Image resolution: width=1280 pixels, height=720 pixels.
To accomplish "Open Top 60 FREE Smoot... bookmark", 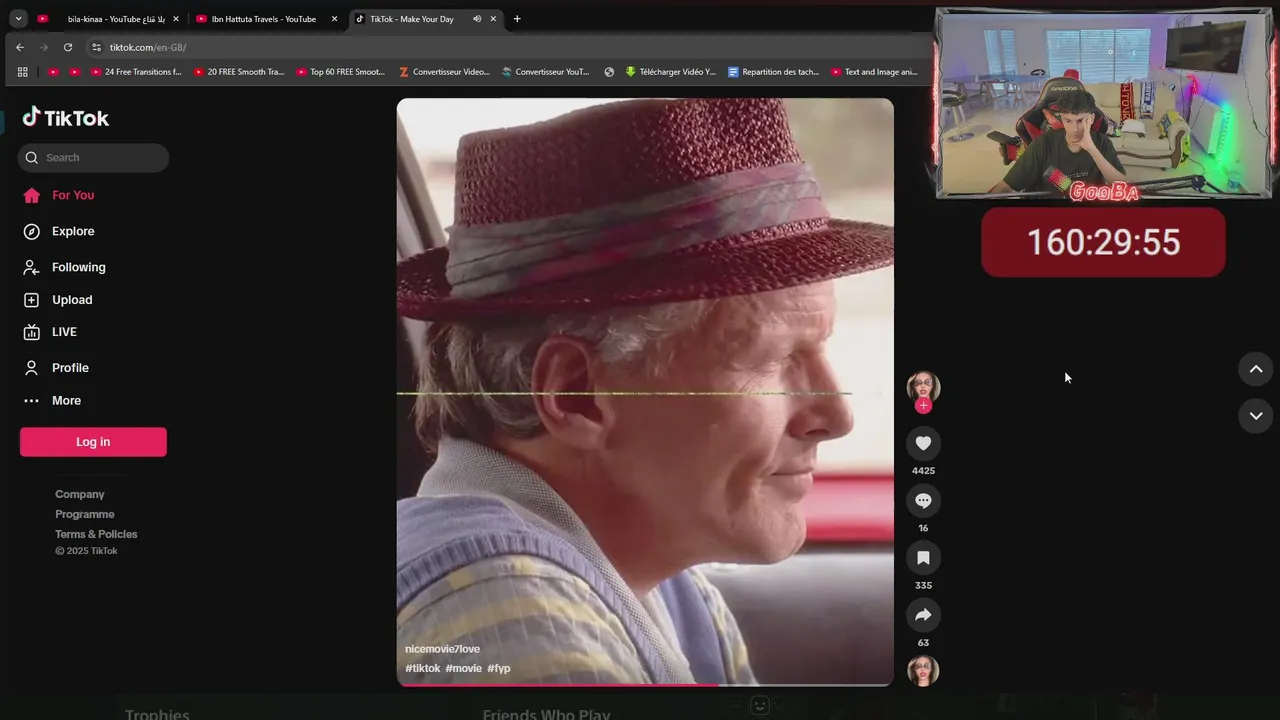I will point(341,72).
